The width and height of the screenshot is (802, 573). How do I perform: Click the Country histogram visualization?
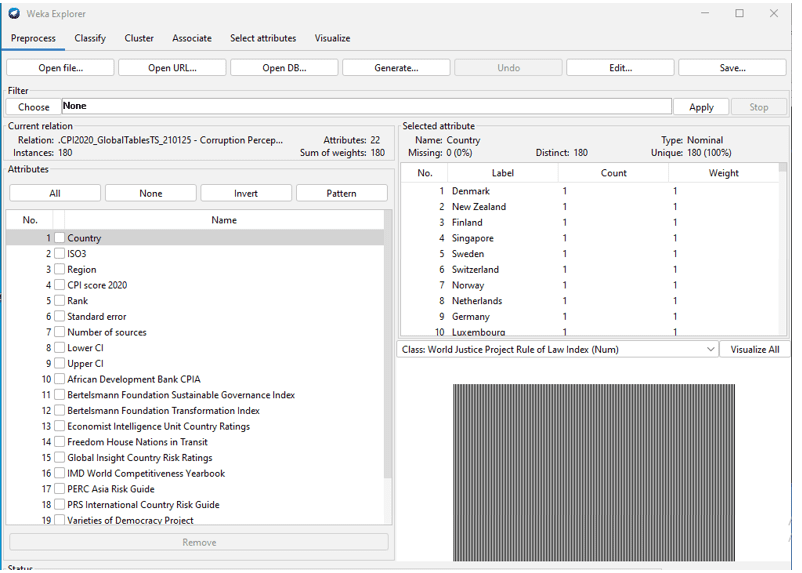tap(594, 472)
